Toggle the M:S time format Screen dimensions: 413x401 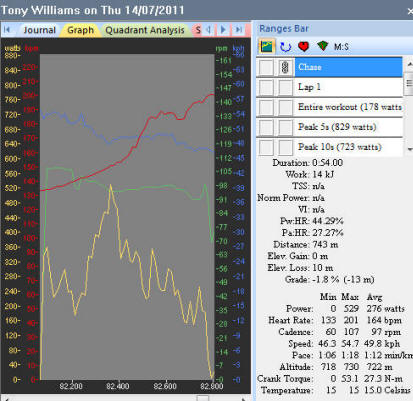[x=341, y=47]
